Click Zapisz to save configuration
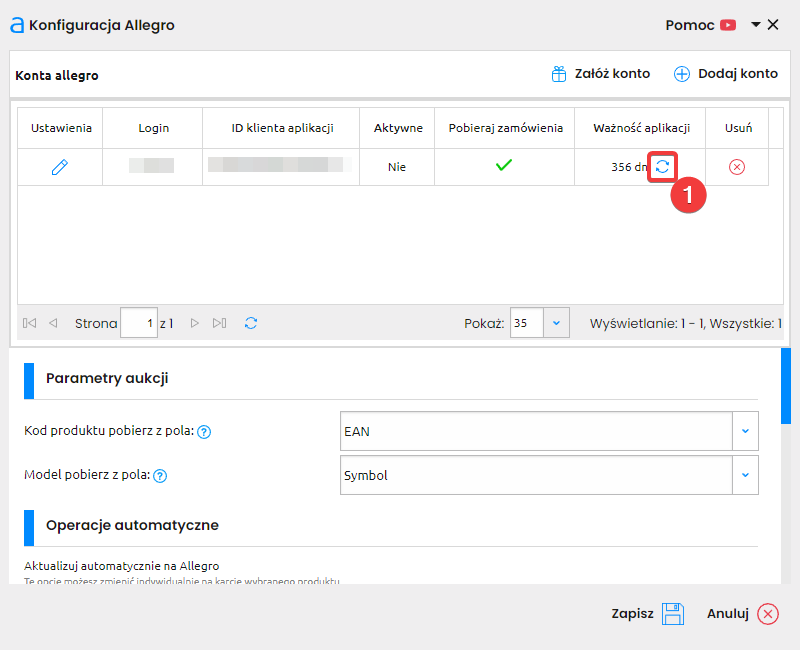 pos(647,614)
